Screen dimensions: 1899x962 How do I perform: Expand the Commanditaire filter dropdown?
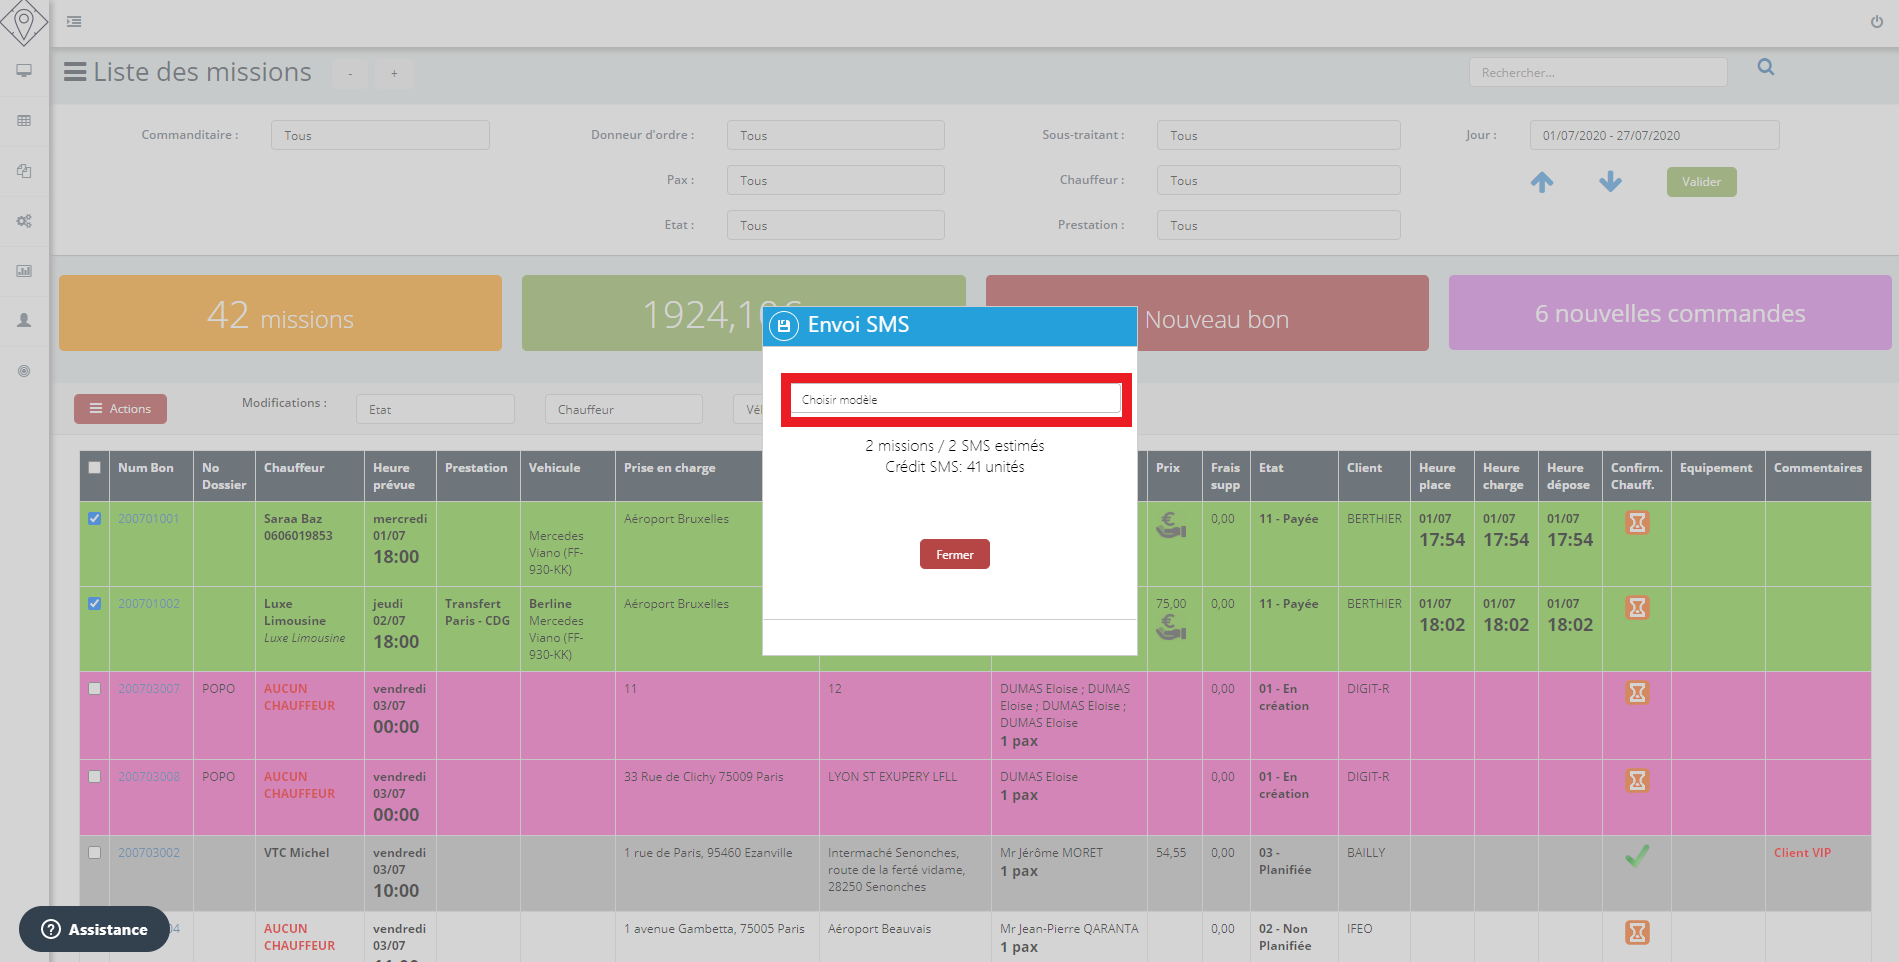tap(379, 136)
